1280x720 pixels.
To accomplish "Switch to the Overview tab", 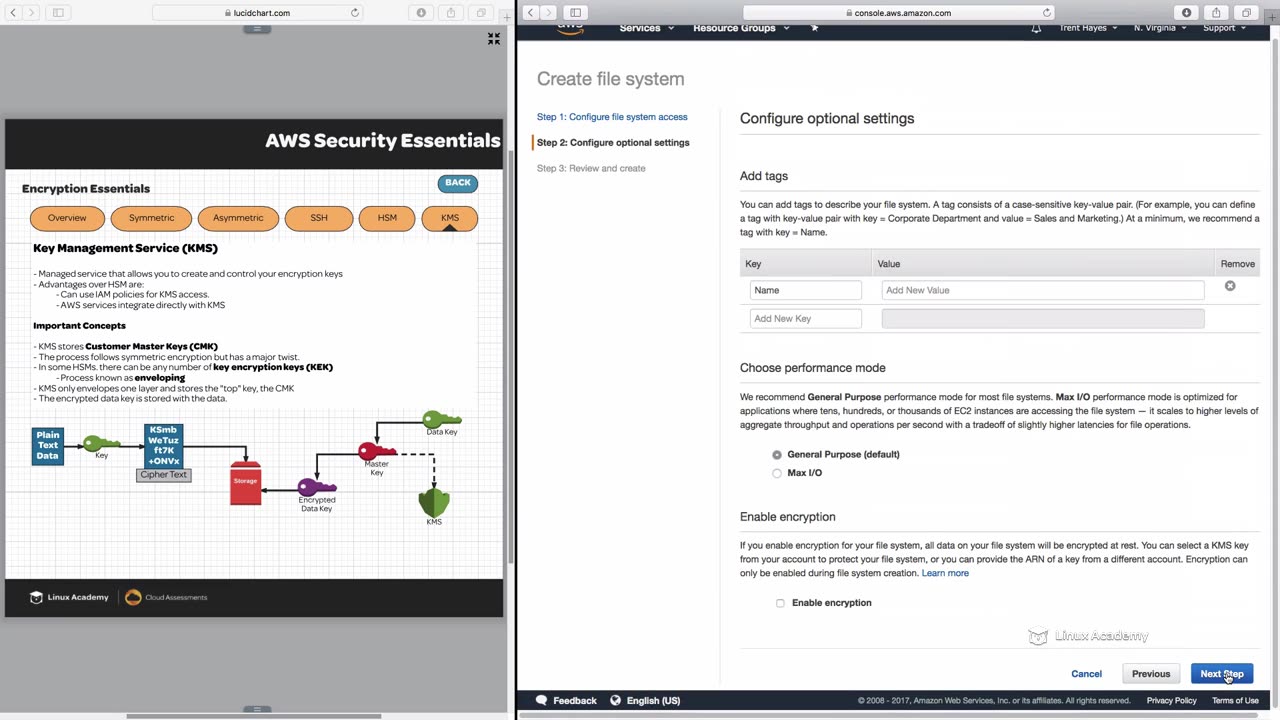I will [x=67, y=218].
